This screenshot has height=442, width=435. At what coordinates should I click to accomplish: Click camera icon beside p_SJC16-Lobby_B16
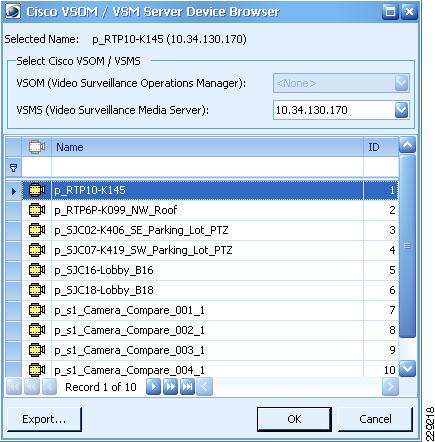(37, 270)
